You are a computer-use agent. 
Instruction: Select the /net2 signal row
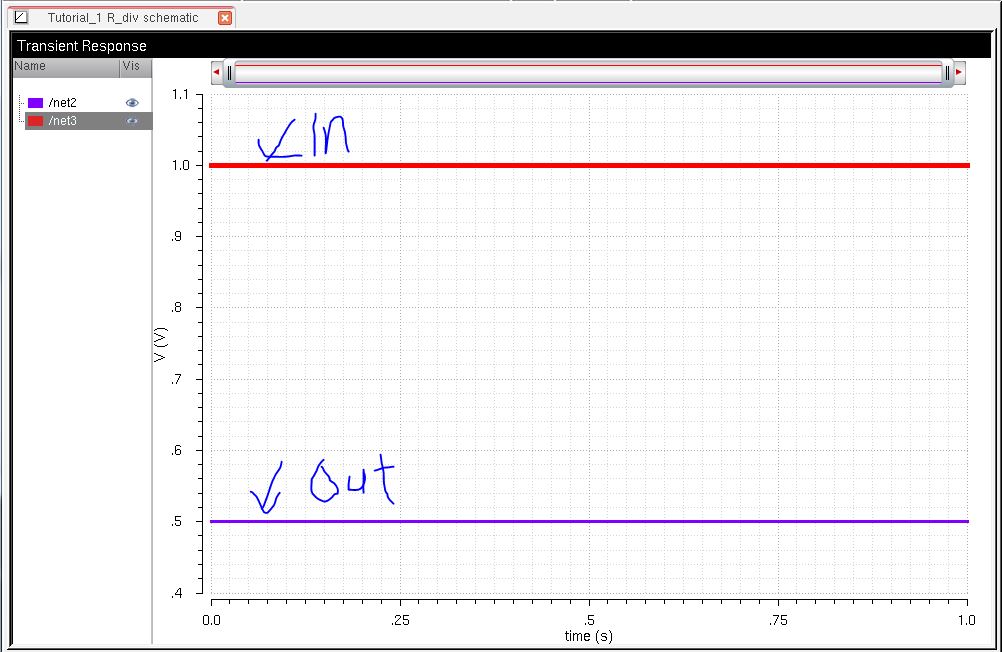[x=88, y=102]
